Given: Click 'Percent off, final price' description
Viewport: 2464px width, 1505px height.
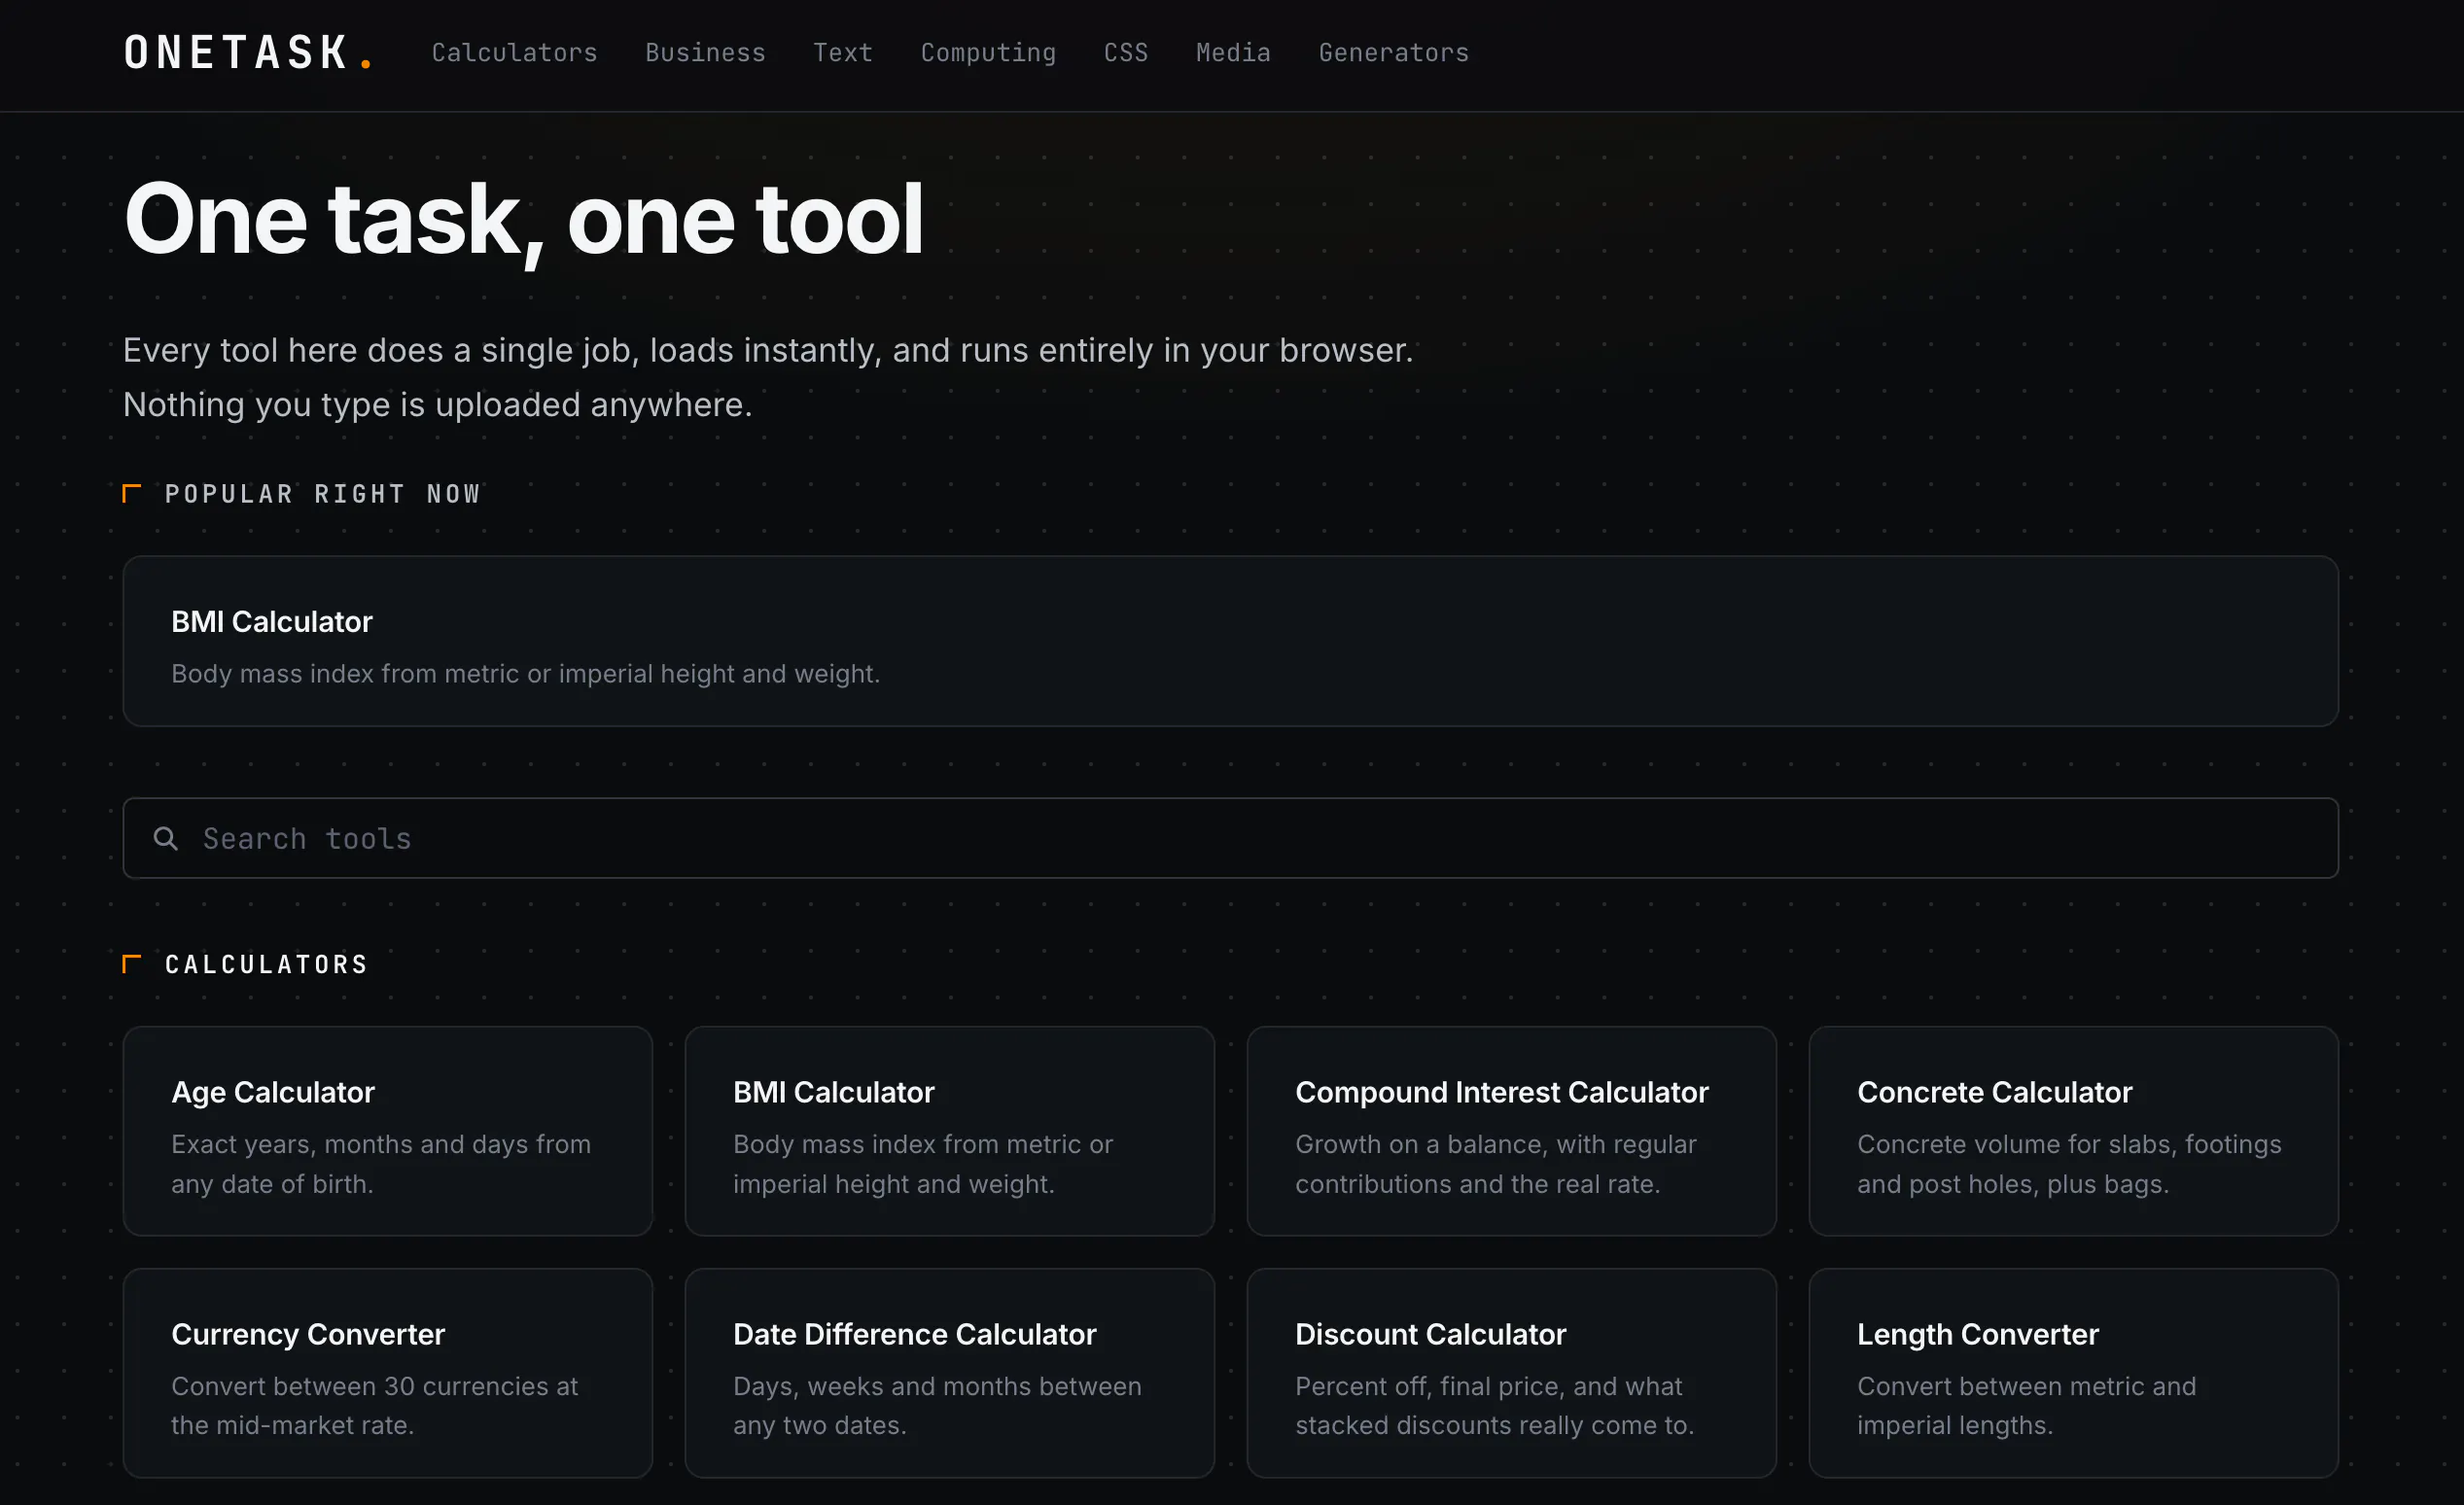Looking at the screenshot, I should 1494,1405.
